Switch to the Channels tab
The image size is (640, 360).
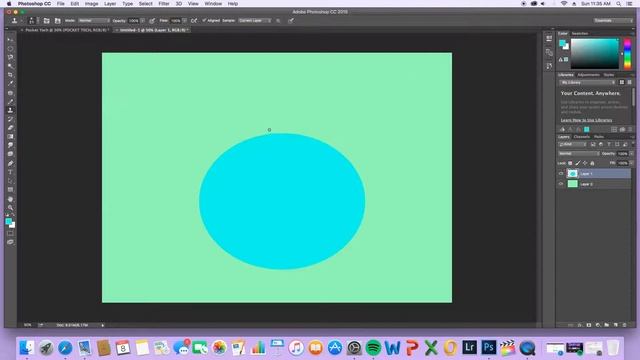[x=582, y=137]
